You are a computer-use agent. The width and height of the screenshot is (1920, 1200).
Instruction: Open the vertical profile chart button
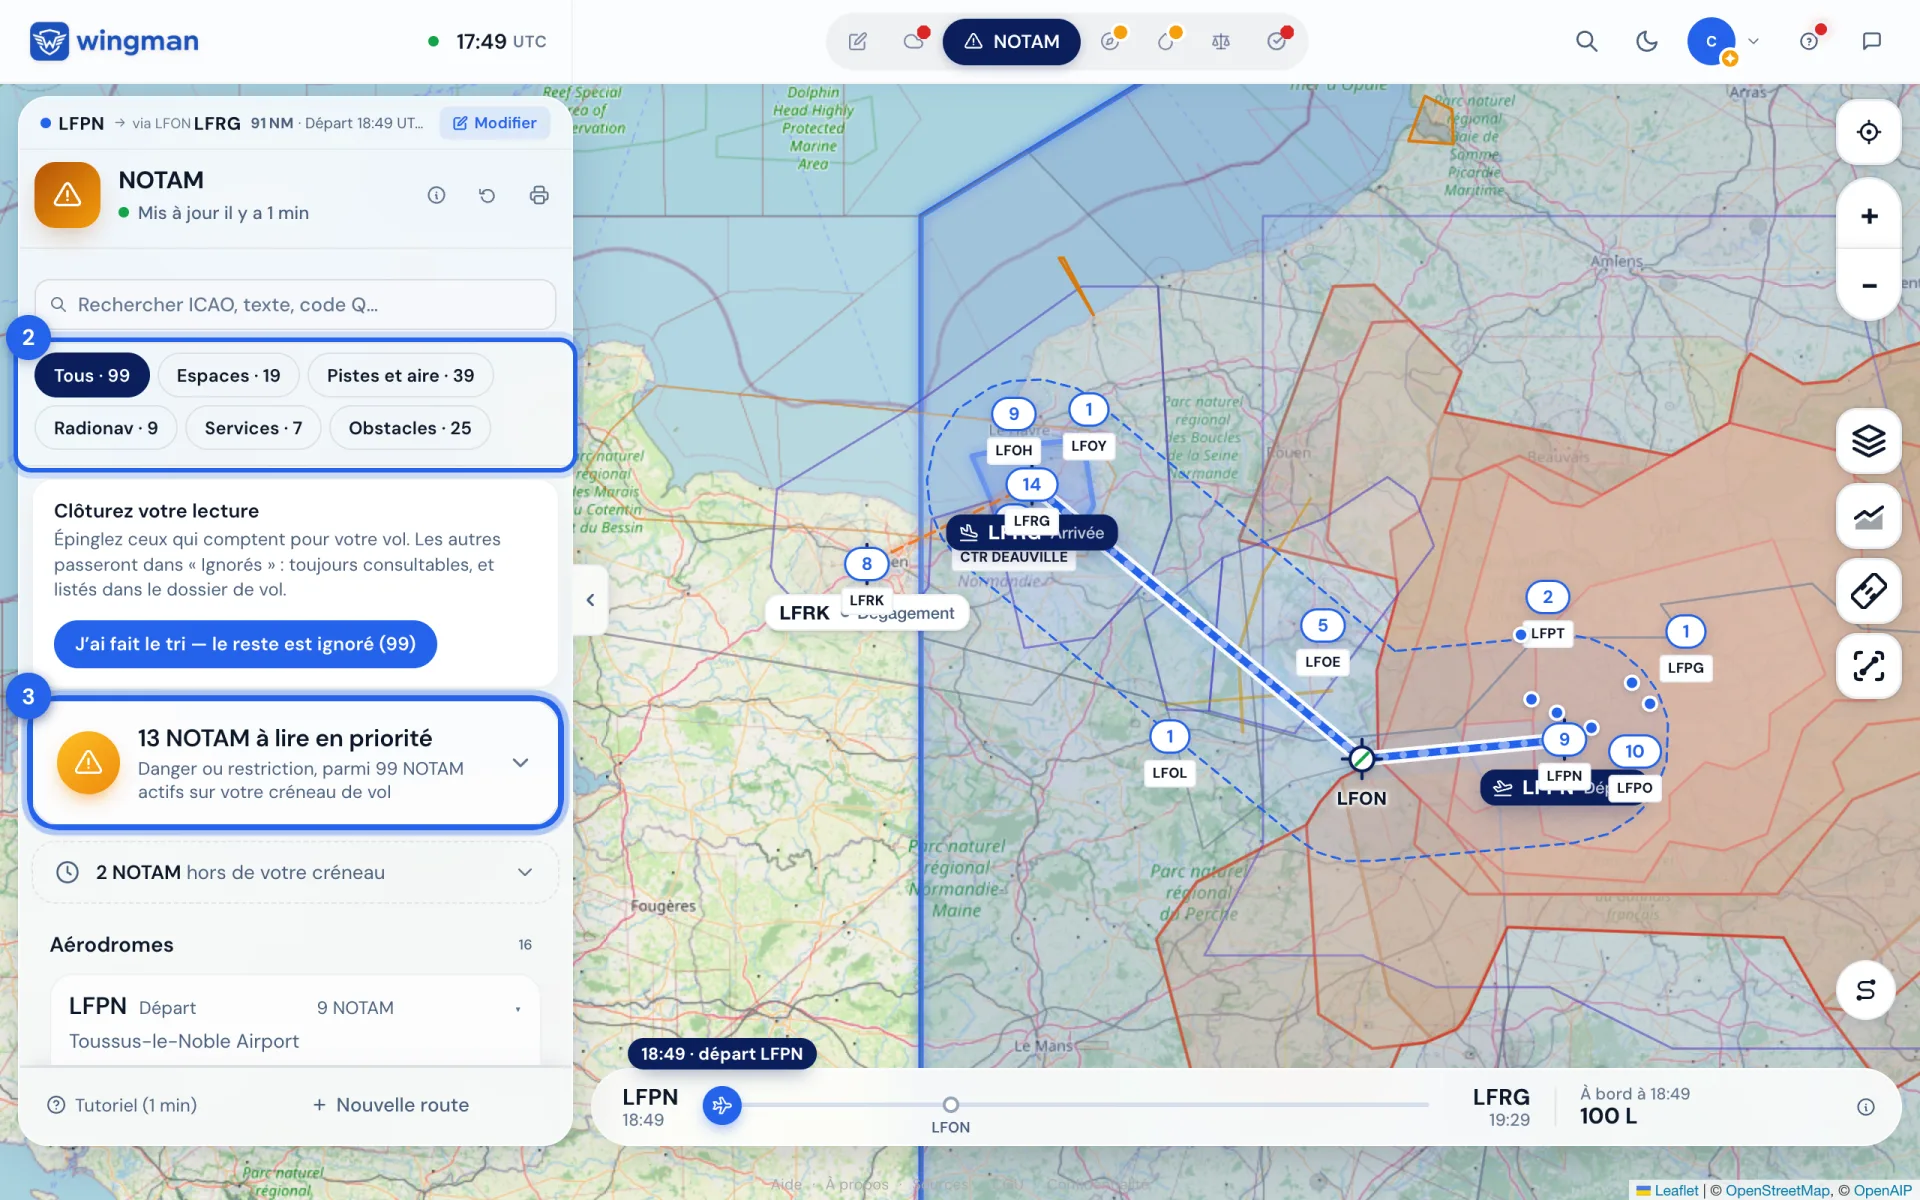pos(1868,516)
